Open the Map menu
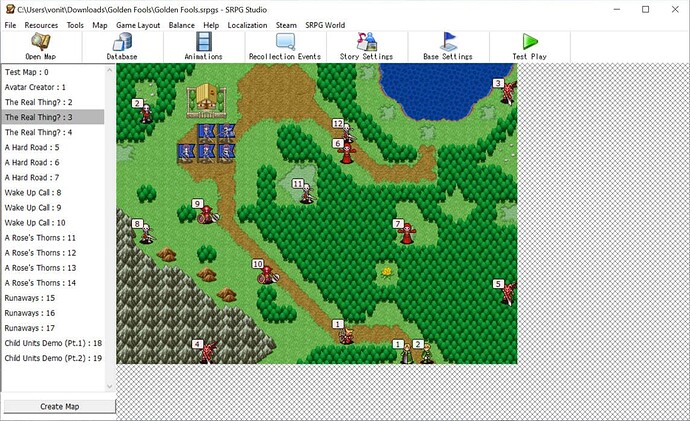The height and width of the screenshot is (421, 690). [100, 25]
